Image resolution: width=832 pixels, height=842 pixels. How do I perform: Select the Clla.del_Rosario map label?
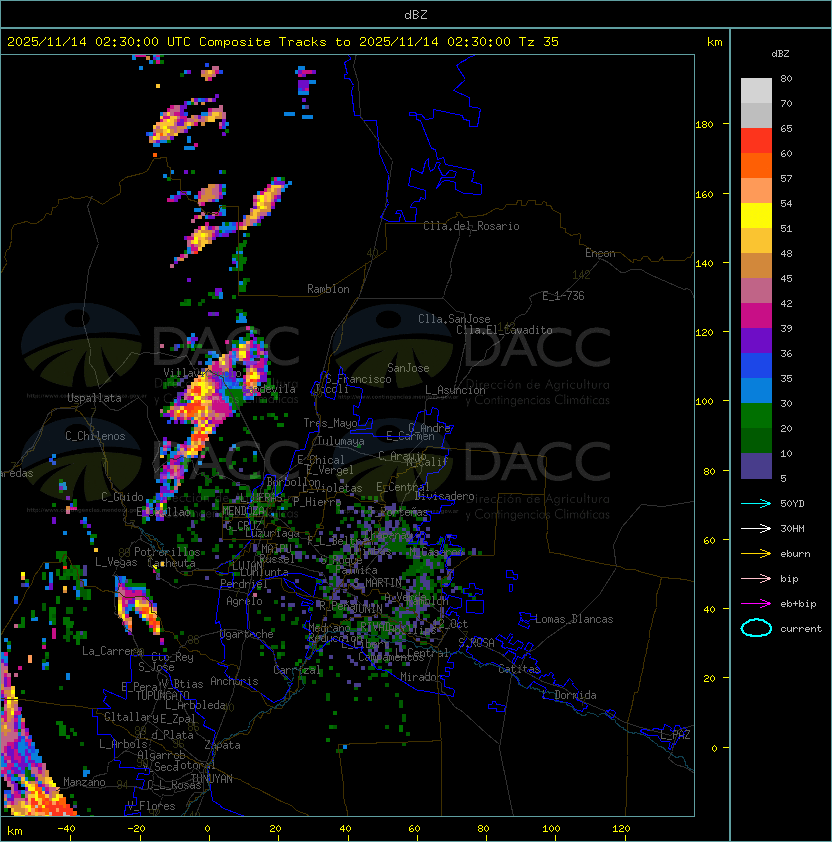pyautogui.click(x=471, y=226)
